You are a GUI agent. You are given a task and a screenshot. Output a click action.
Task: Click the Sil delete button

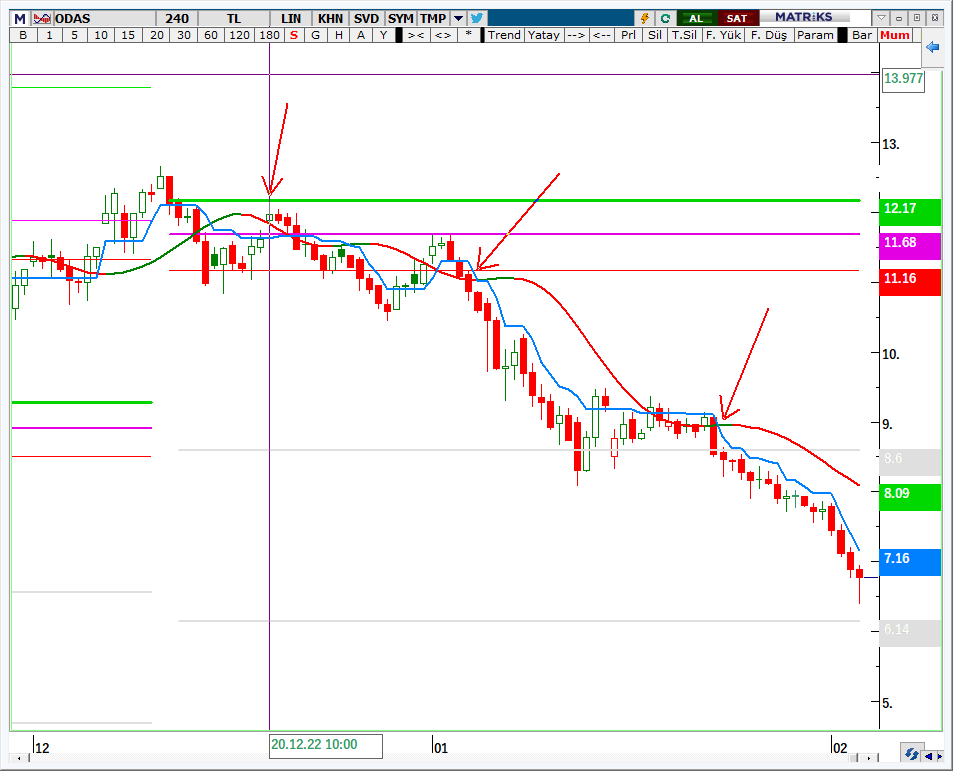pos(655,35)
